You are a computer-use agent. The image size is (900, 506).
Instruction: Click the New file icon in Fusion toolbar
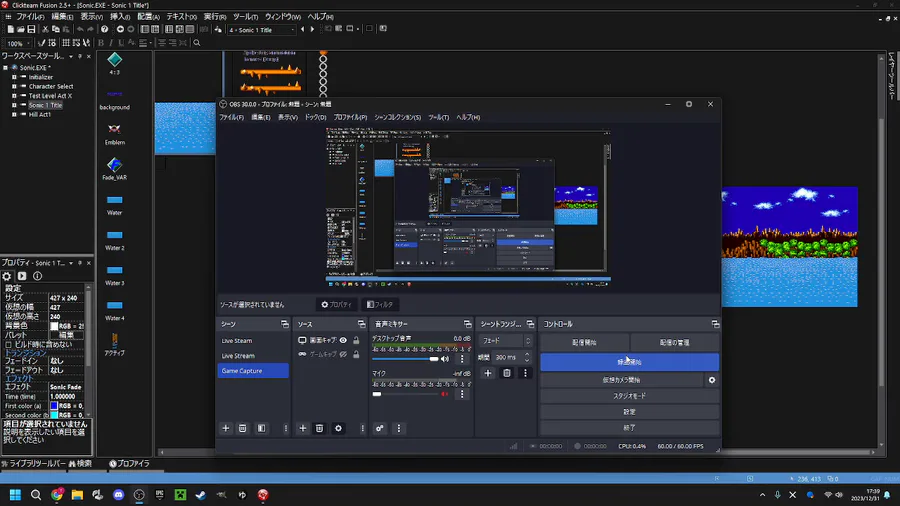point(10,29)
